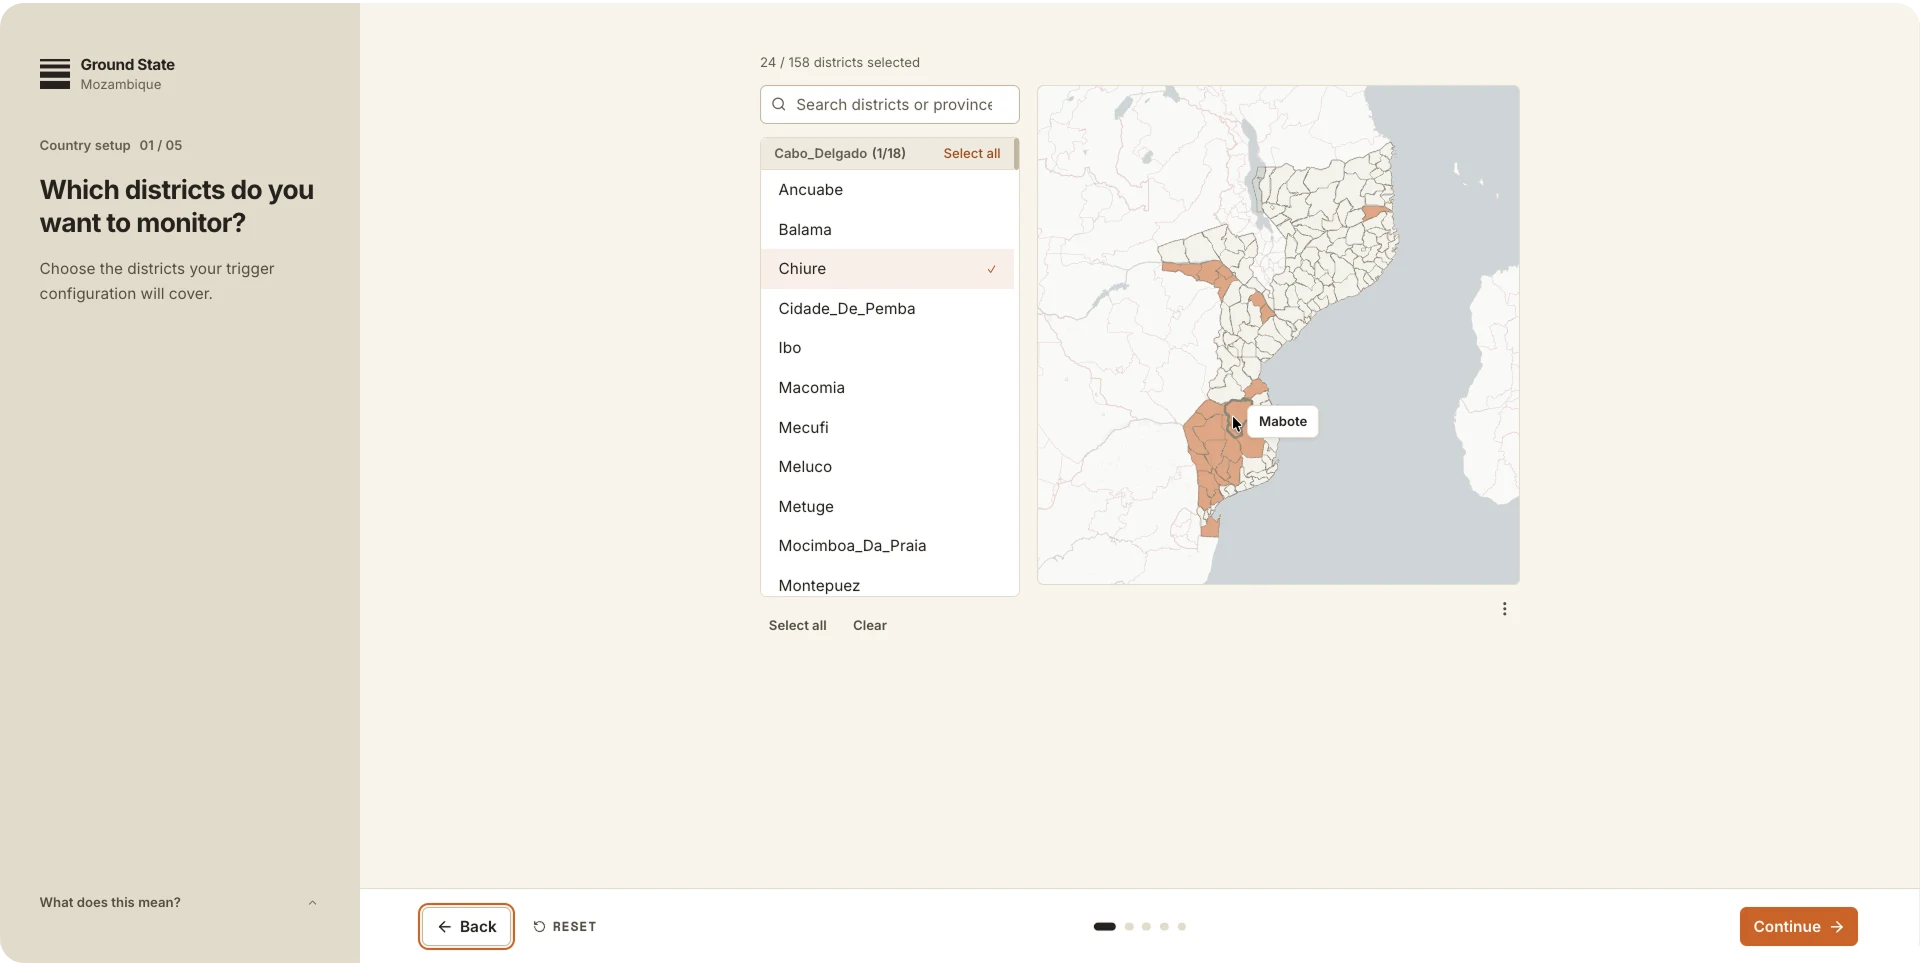This screenshot has width=1920, height=963.
Task: Click the Back arrow icon
Action: [x=445, y=927]
